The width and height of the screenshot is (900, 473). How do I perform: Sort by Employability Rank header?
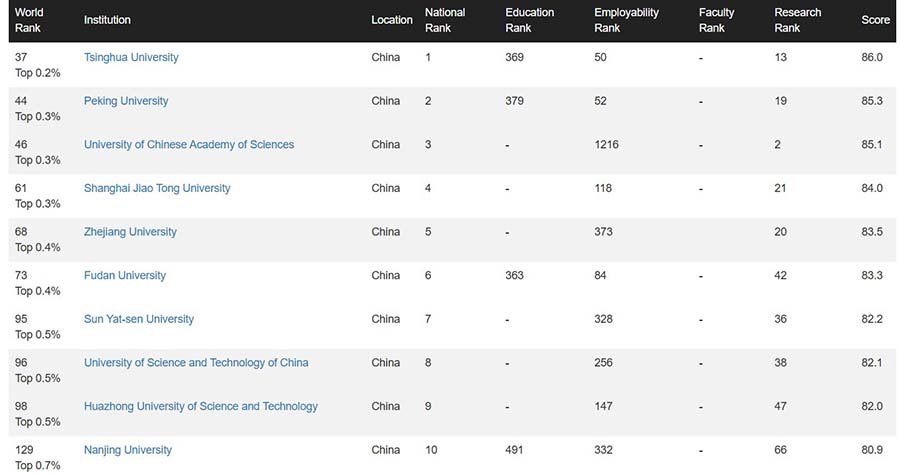[626, 20]
